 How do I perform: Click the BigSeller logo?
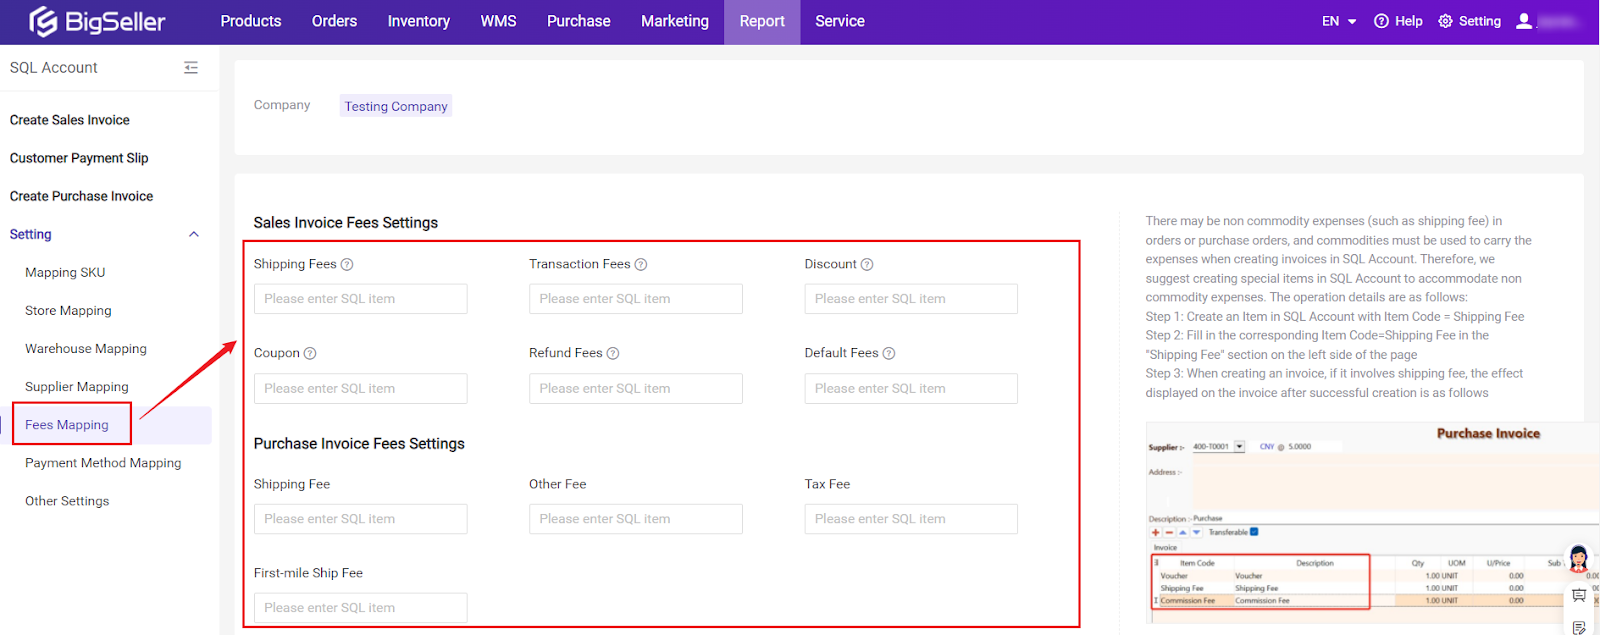[x=97, y=21]
